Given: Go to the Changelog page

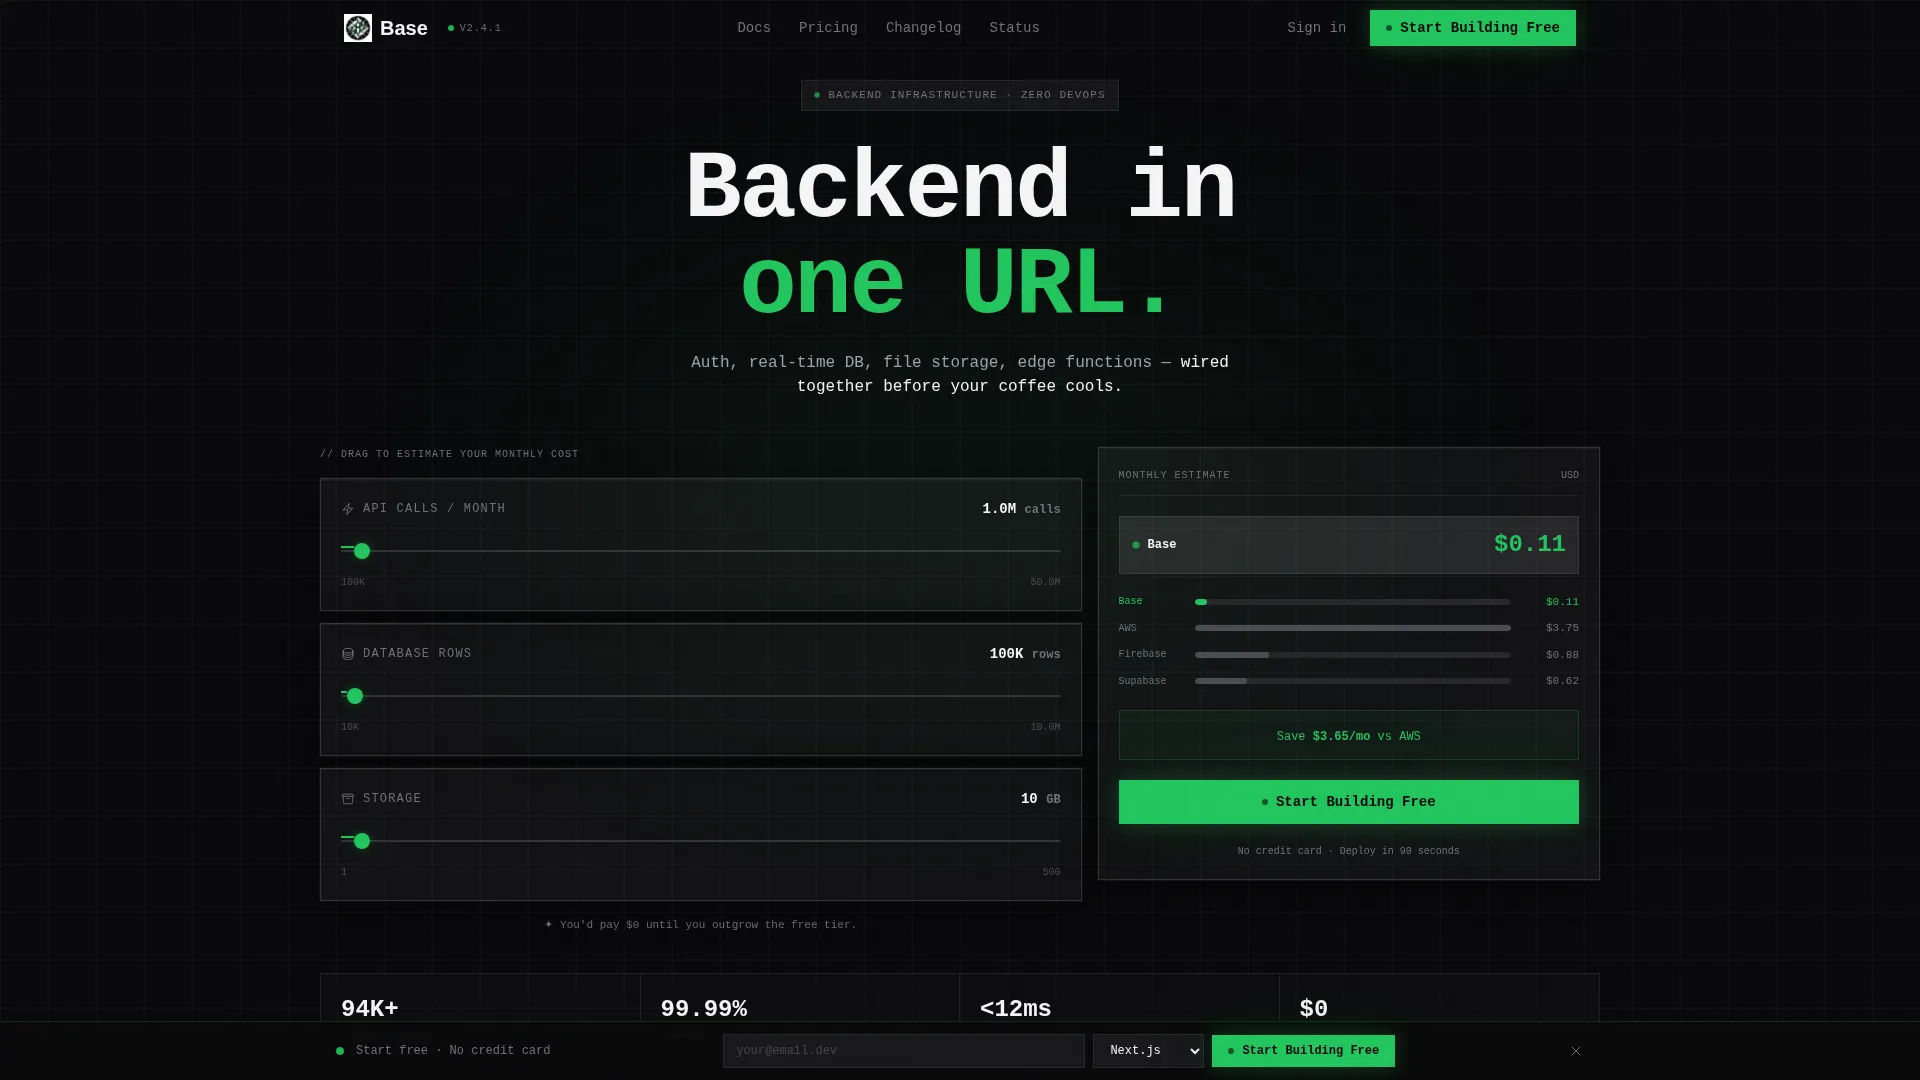Looking at the screenshot, I should 923,28.
